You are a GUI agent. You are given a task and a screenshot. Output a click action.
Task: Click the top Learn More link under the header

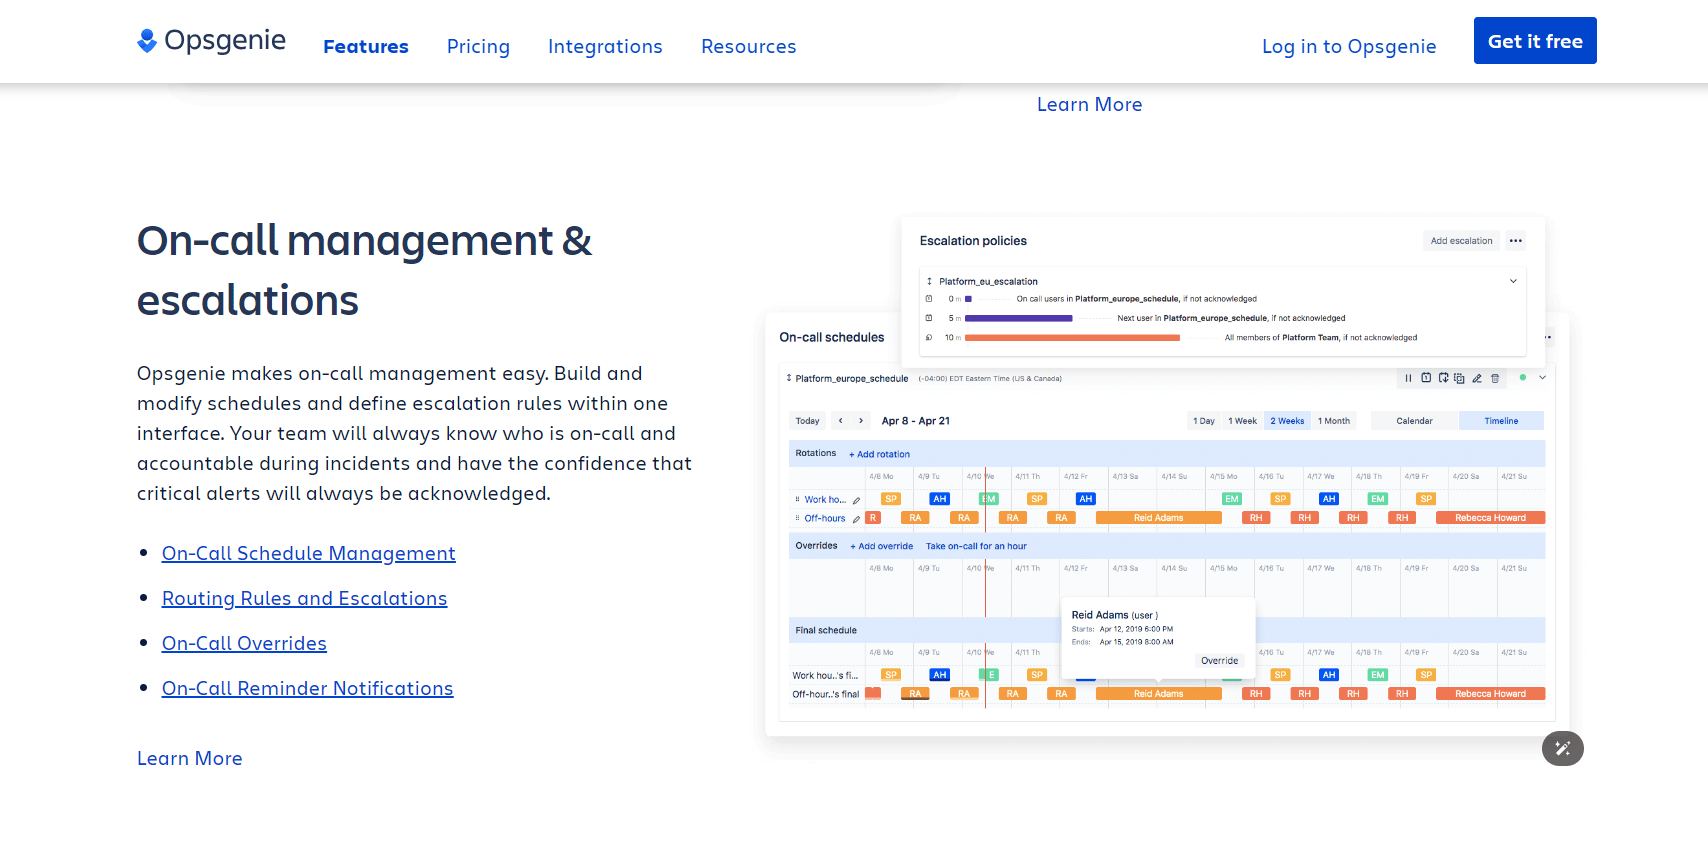[1089, 104]
